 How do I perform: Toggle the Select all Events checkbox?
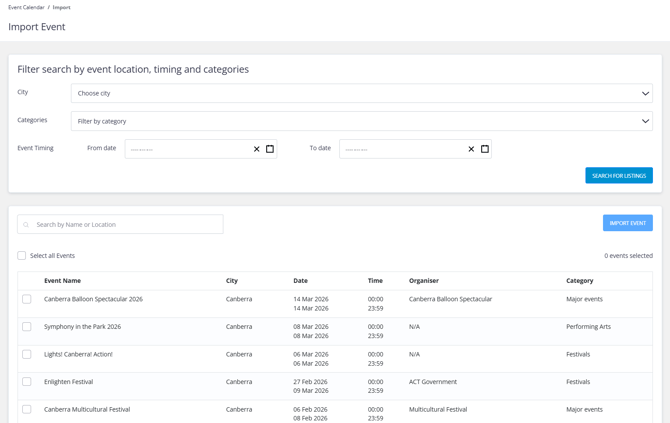21,256
